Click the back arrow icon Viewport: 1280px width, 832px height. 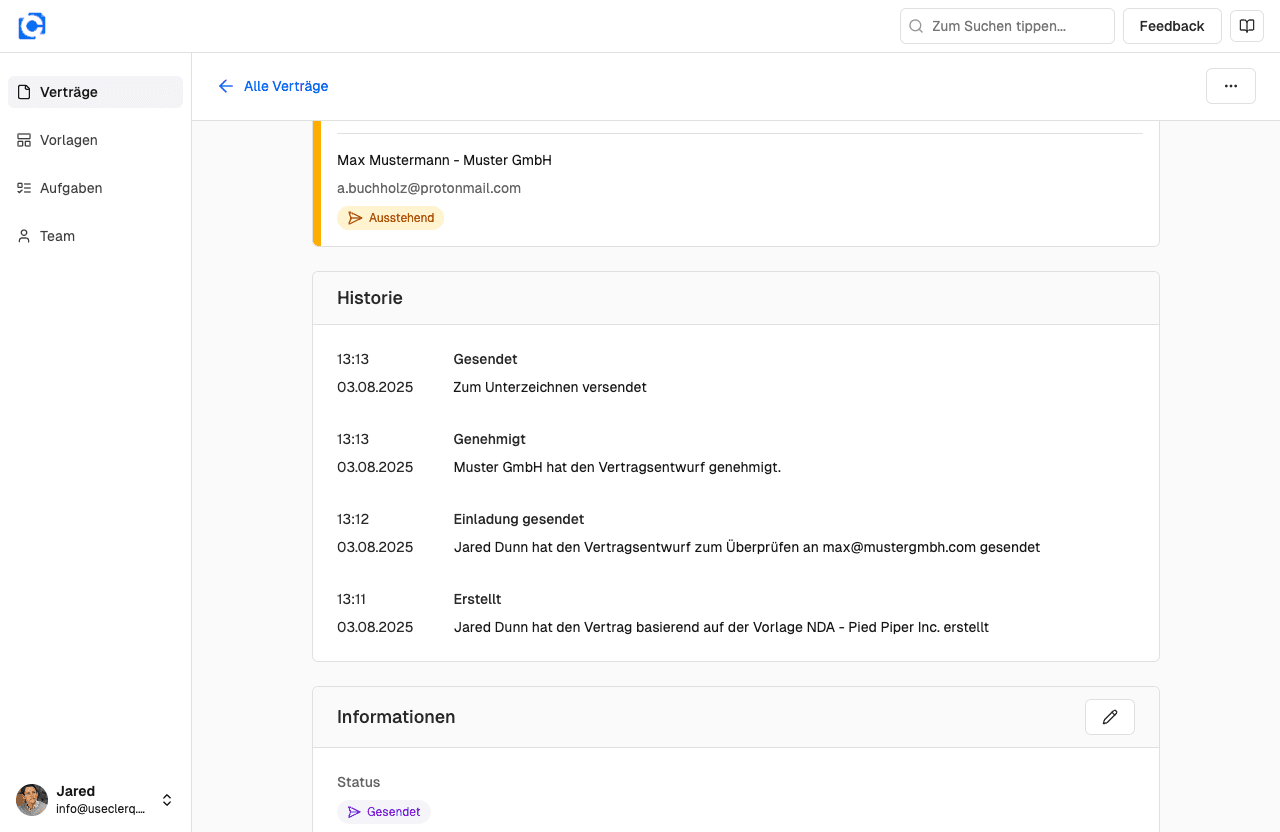[x=226, y=86]
